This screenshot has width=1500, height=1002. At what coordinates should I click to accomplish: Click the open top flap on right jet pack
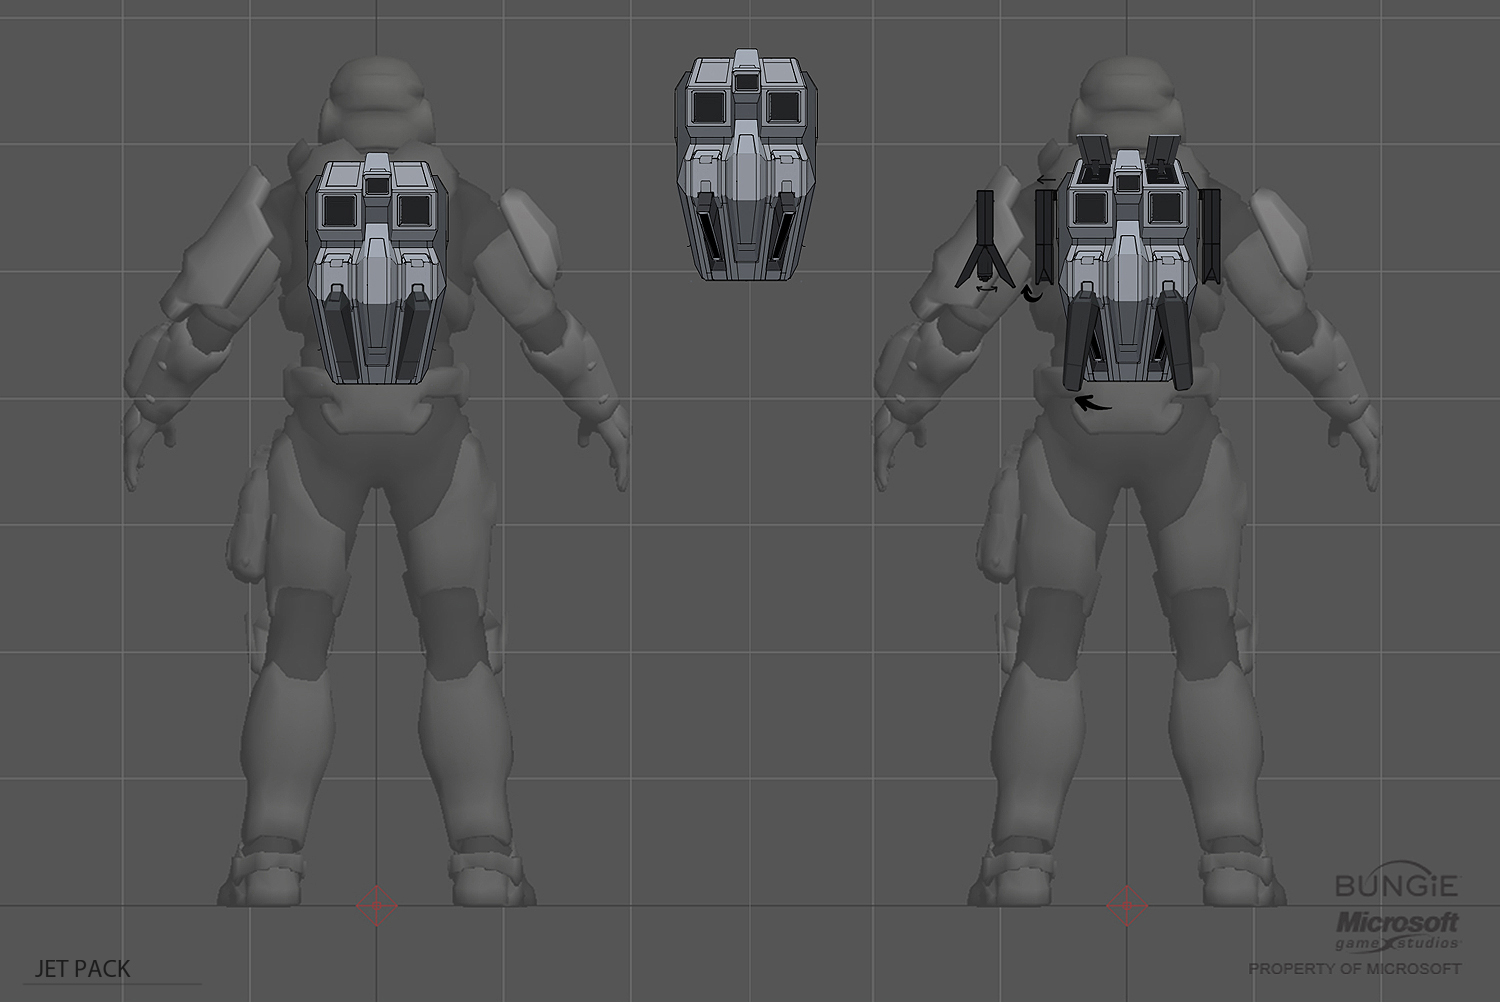pos(1093,148)
